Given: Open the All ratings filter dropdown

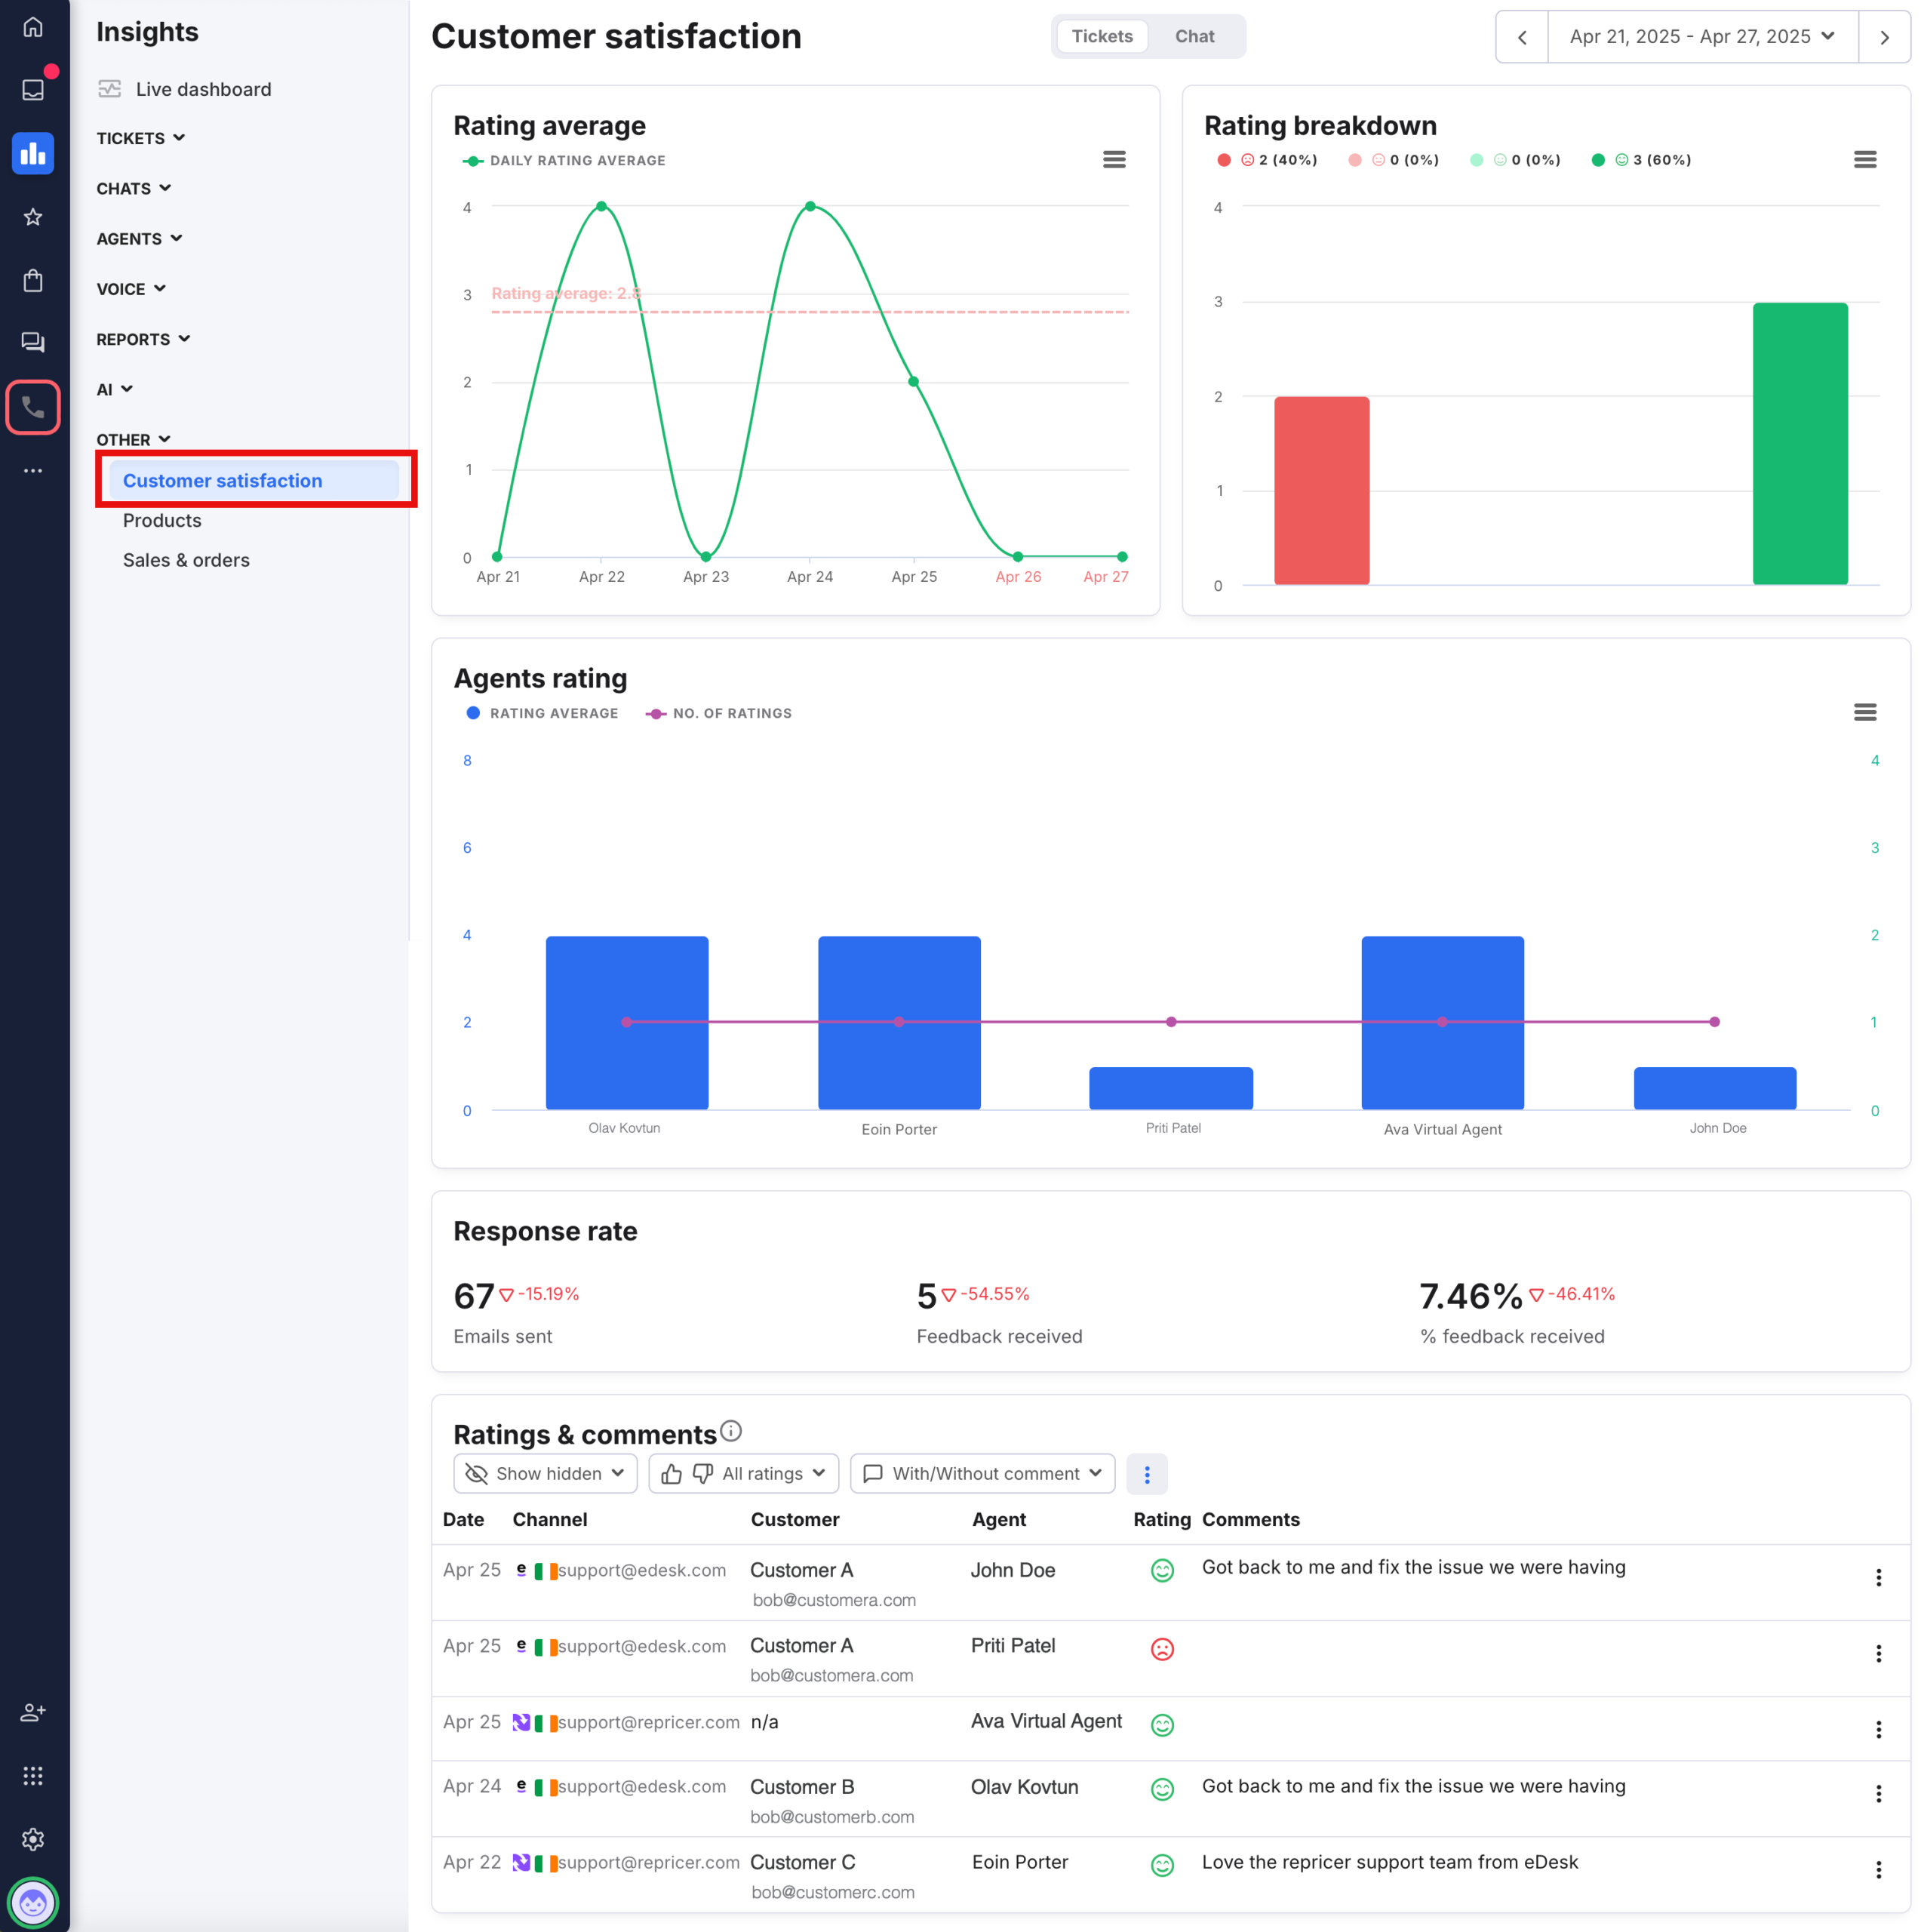Looking at the screenshot, I should [x=743, y=1474].
